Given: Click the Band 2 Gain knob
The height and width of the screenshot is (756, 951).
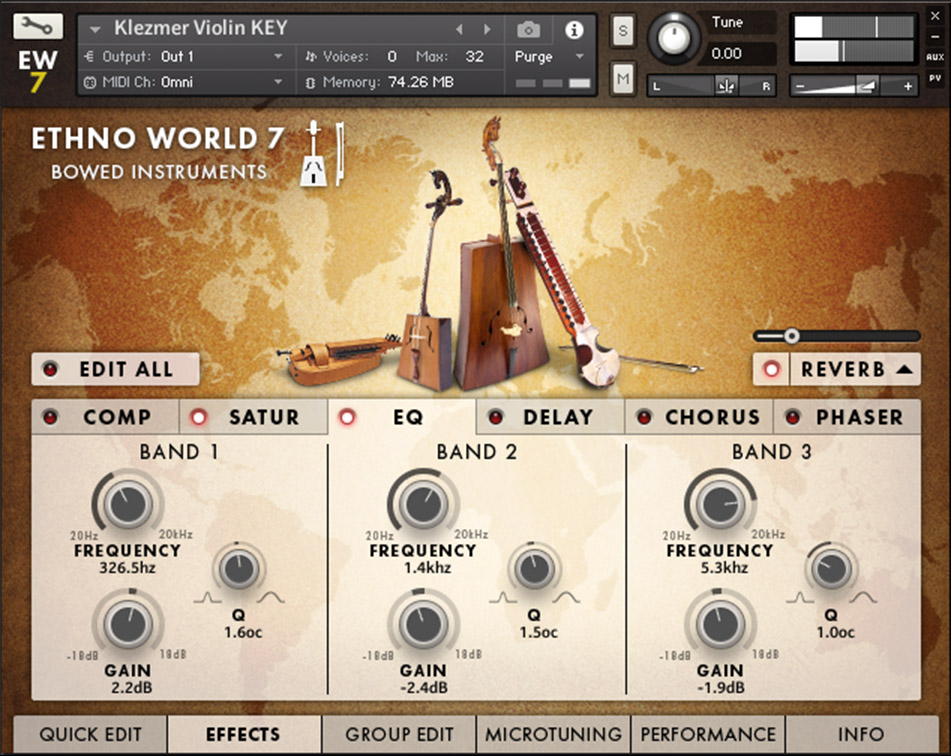Looking at the screenshot, I should coord(423,624).
